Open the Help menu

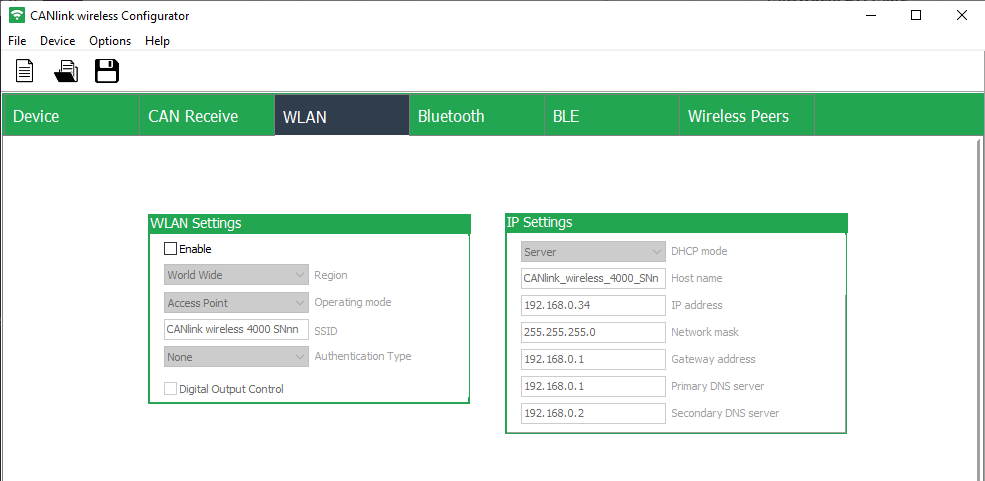point(157,41)
